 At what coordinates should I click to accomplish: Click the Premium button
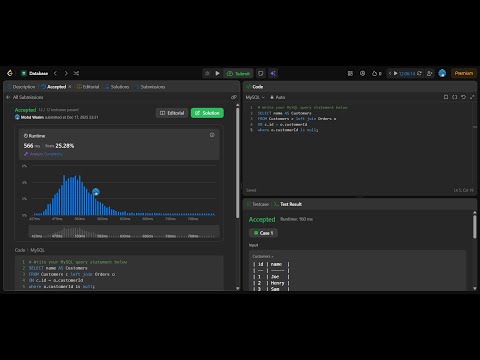pos(464,73)
